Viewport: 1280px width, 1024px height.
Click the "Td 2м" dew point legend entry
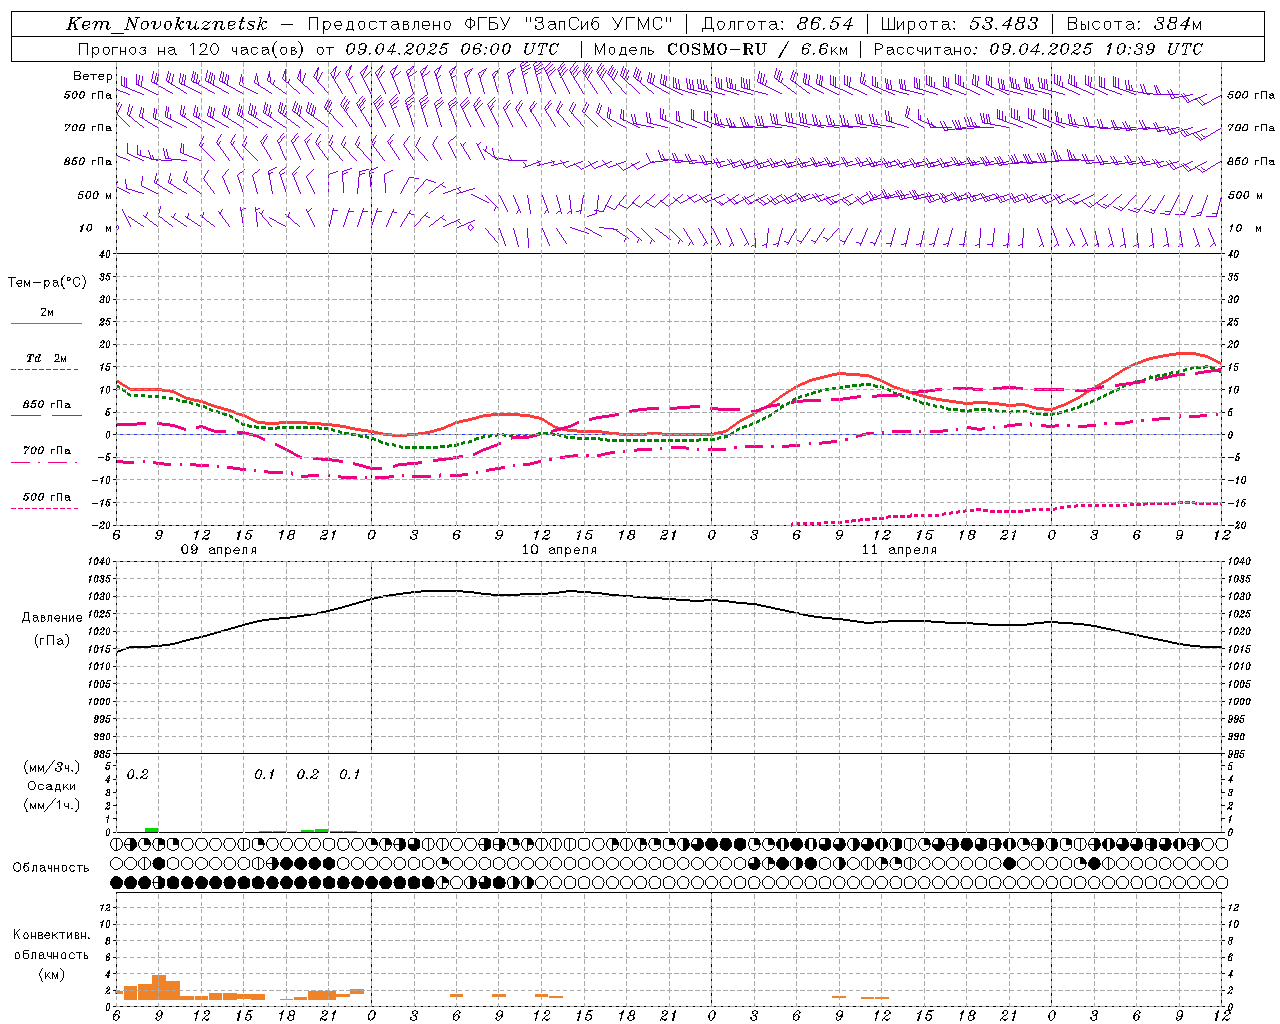tap(46, 358)
